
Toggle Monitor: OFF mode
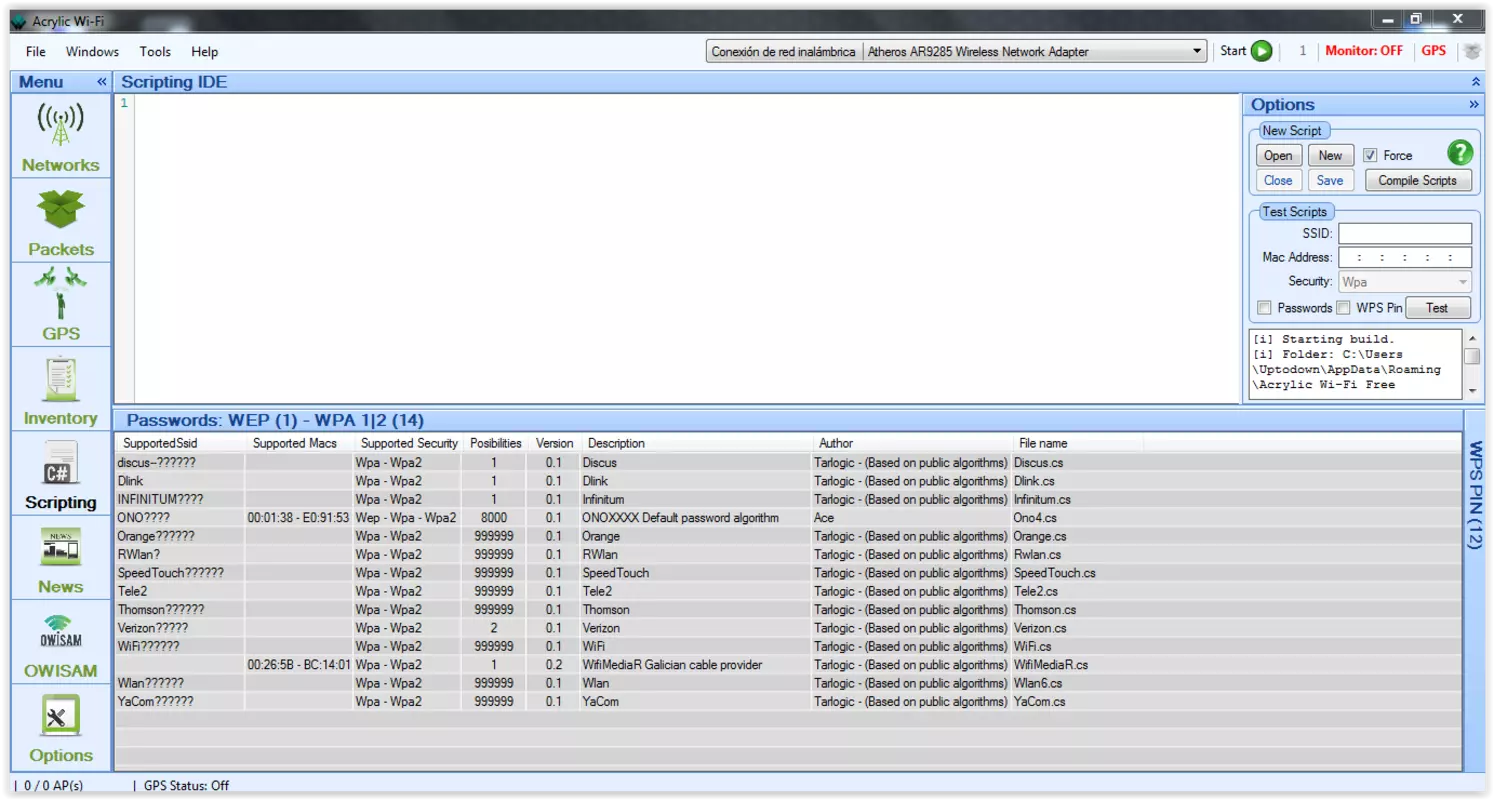(x=1364, y=51)
